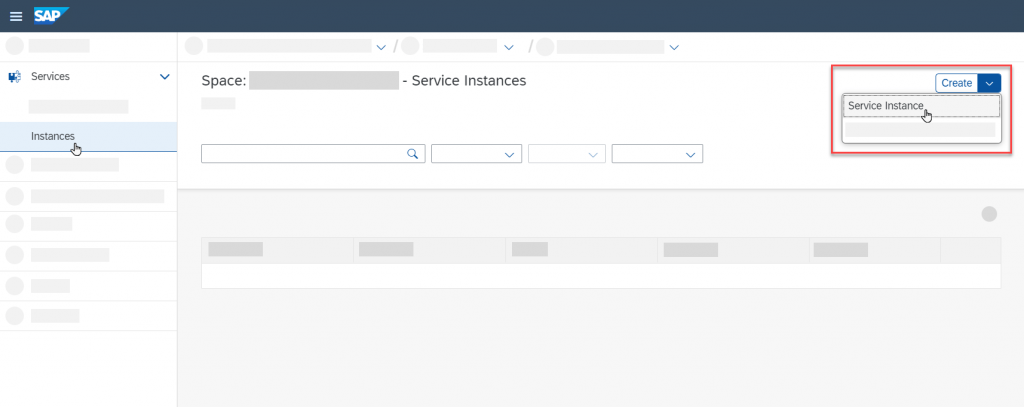Click the Services puzzle icon
The height and width of the screenshot is (407, 1024).
(x=14, y=76)
